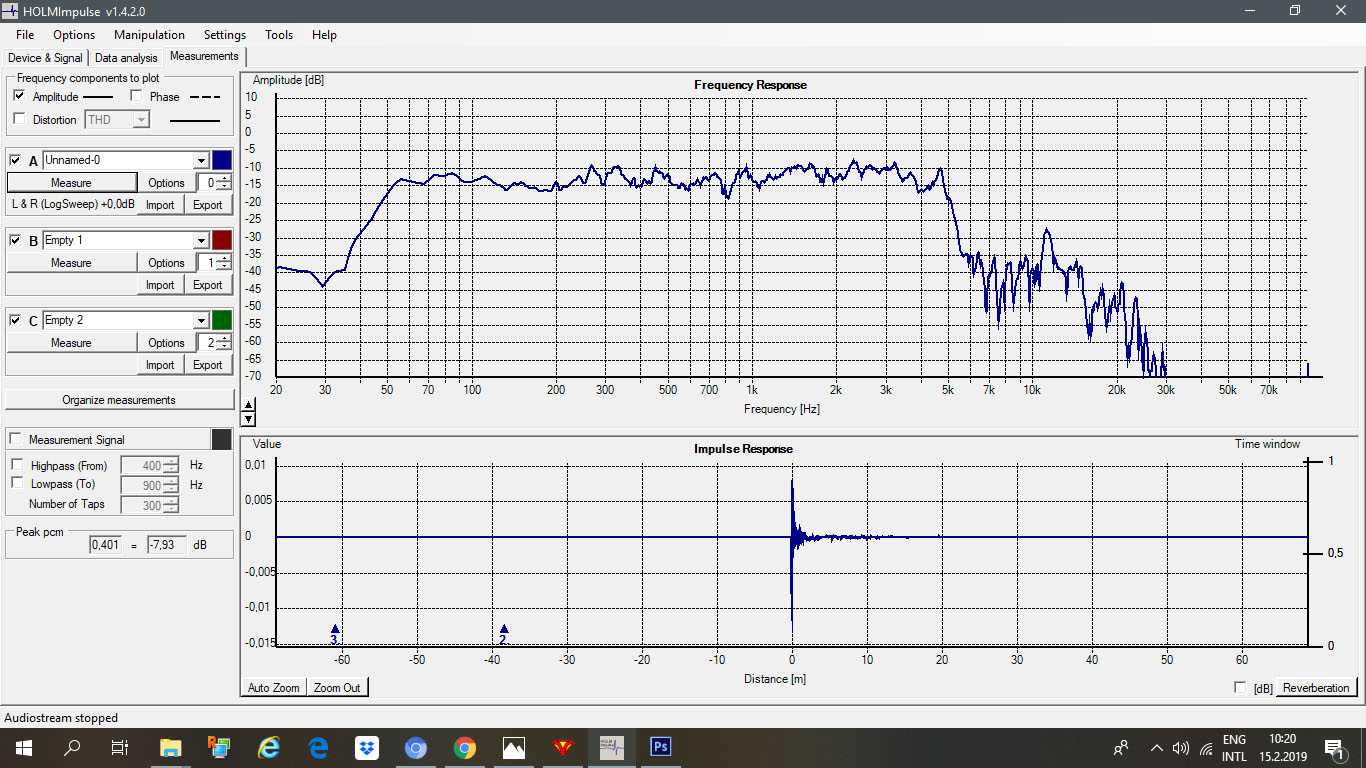Open the Windows Start menu
This screenshot has height=768, width=1366.
(22, 747)
